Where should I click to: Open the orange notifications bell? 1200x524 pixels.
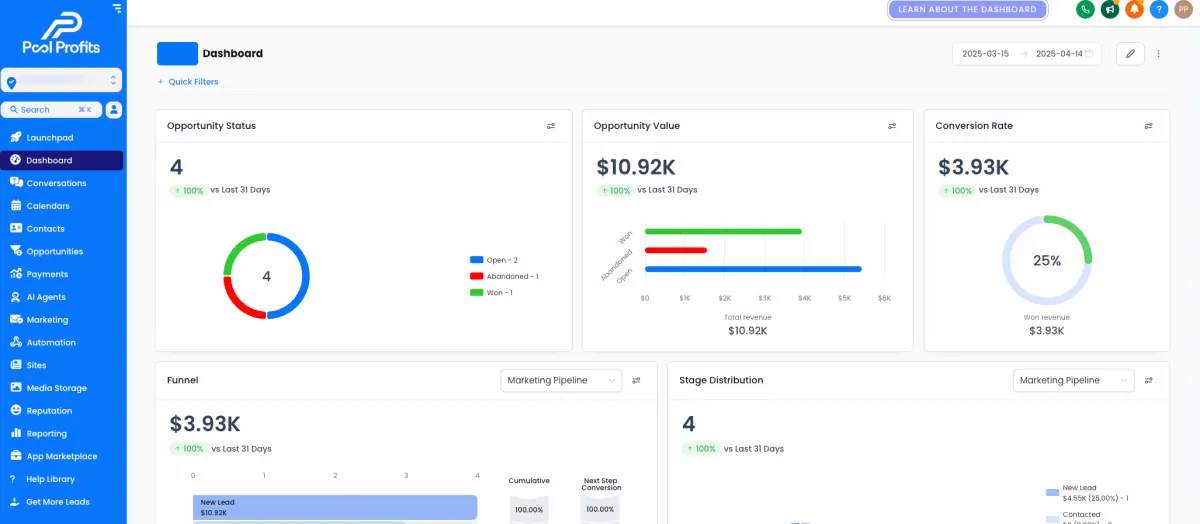coord(1134,9)
